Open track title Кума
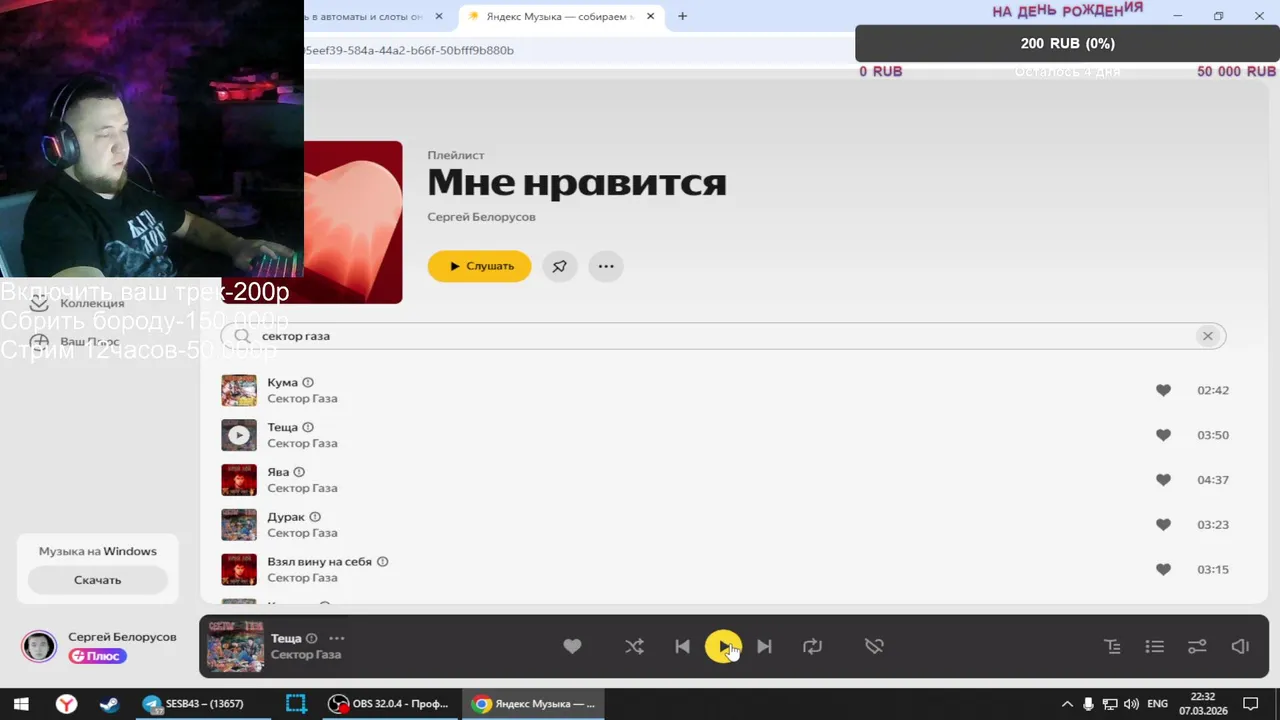1280x720 pixels. pos(283,382)
